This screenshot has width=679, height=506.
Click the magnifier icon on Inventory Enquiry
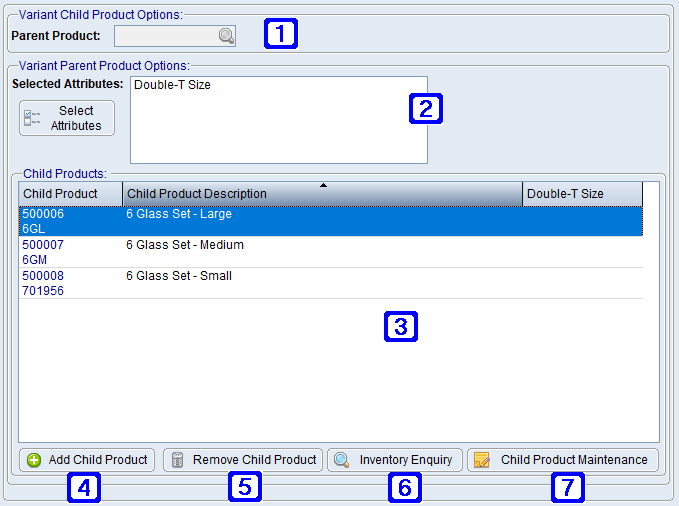click(342, 460)
